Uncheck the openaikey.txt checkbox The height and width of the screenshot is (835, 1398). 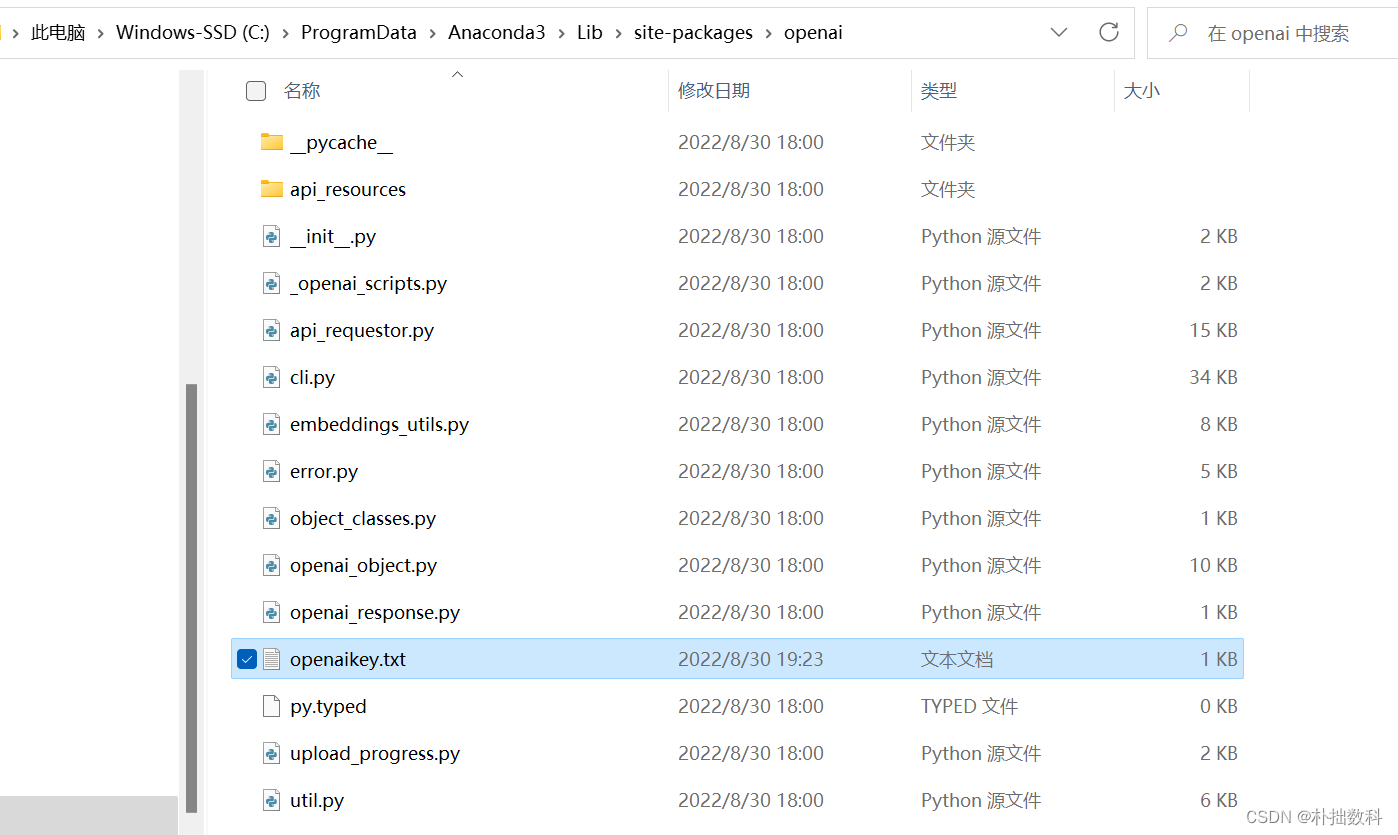[x=247, y=659]
